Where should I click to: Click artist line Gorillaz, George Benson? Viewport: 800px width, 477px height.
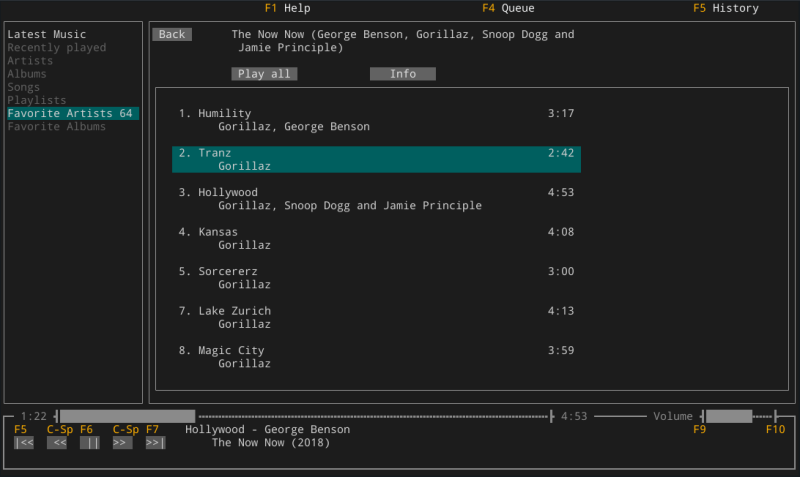pyautogui.click(x=294, y=127)
